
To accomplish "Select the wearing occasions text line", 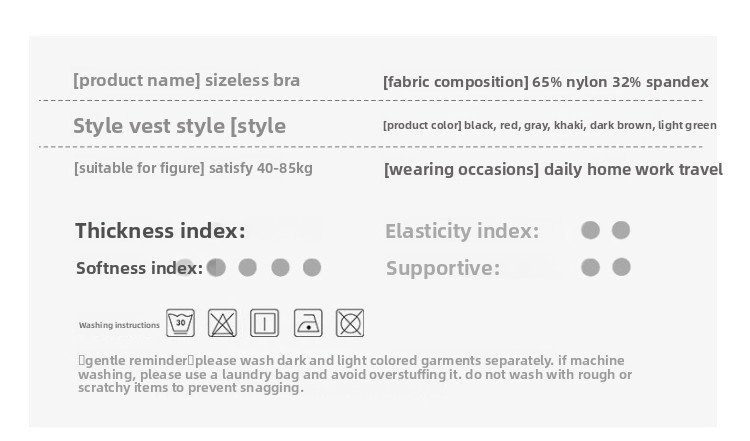I will [x=553, y=169].
